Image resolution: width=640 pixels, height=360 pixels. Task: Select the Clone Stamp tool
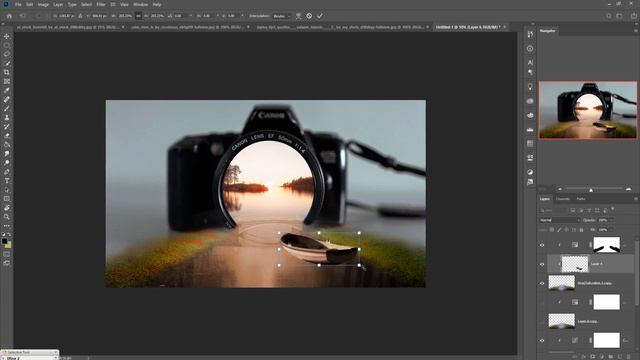[x=7, y=117]
